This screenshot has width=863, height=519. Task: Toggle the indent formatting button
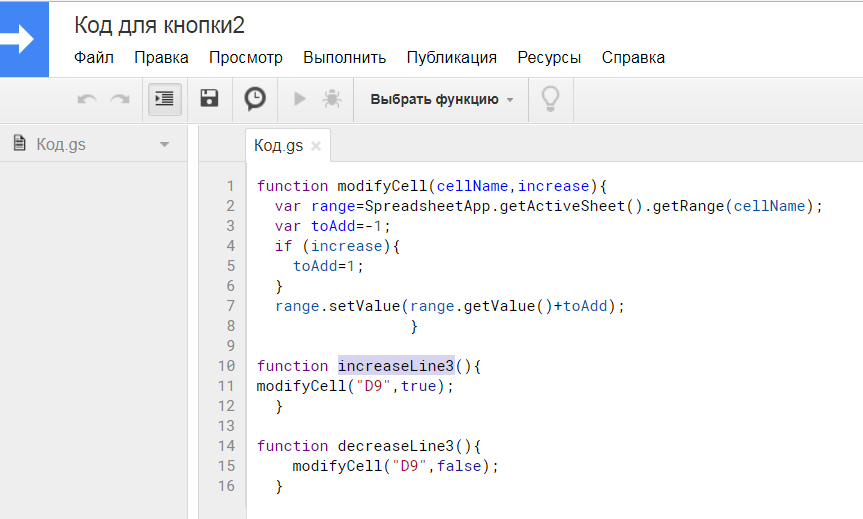pos(165,99)
